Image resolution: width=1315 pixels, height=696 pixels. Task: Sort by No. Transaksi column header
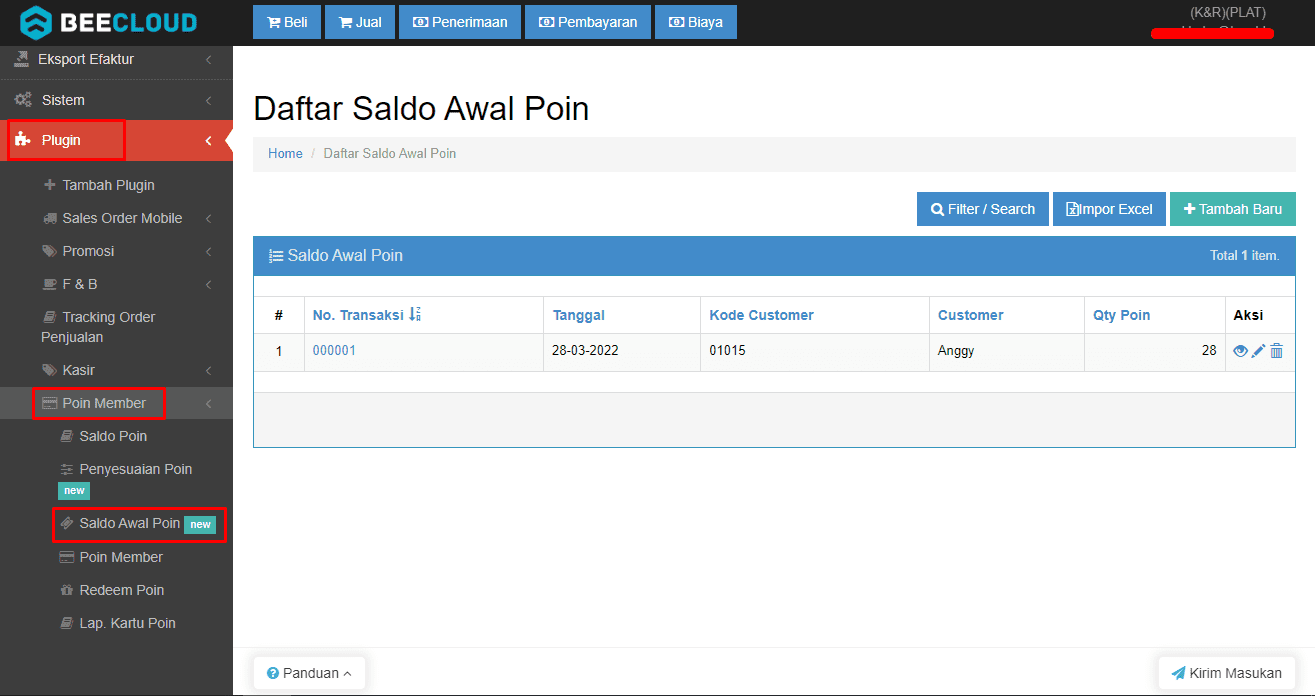click(366, 315)
